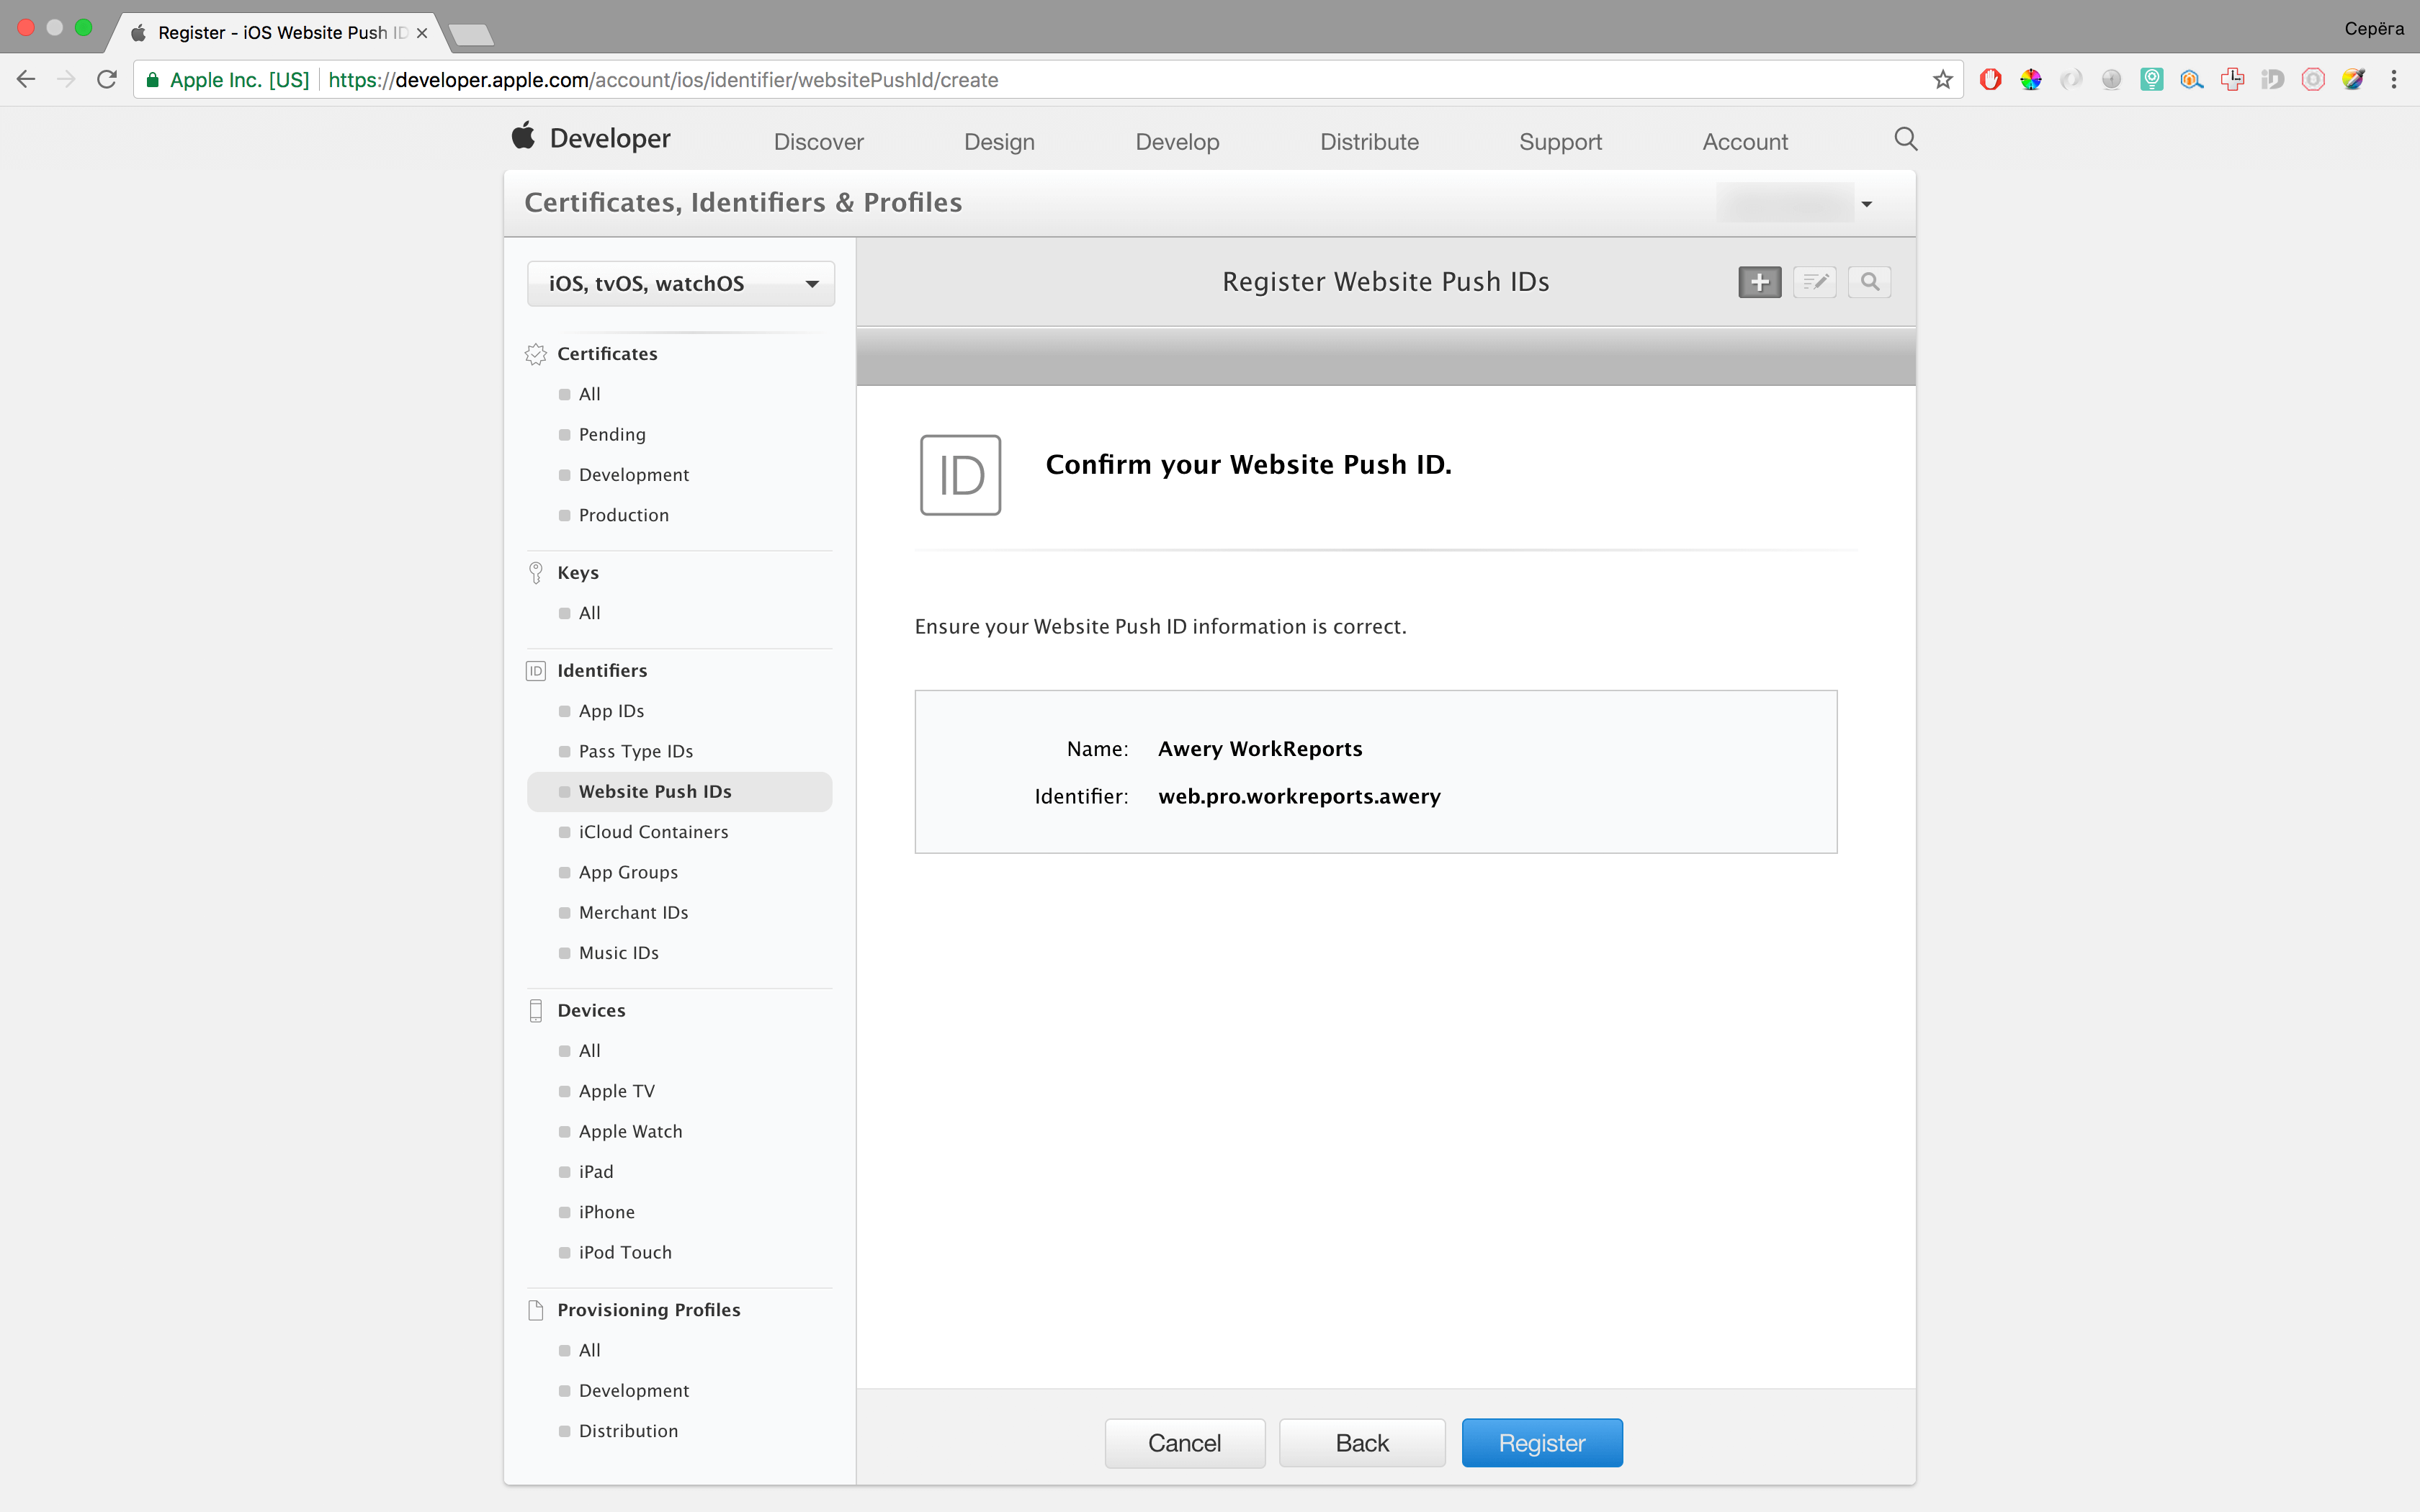Open Merchant IDs in sidebar
The width and height of the screenshot is (2420, 1512).
(633, 912)
